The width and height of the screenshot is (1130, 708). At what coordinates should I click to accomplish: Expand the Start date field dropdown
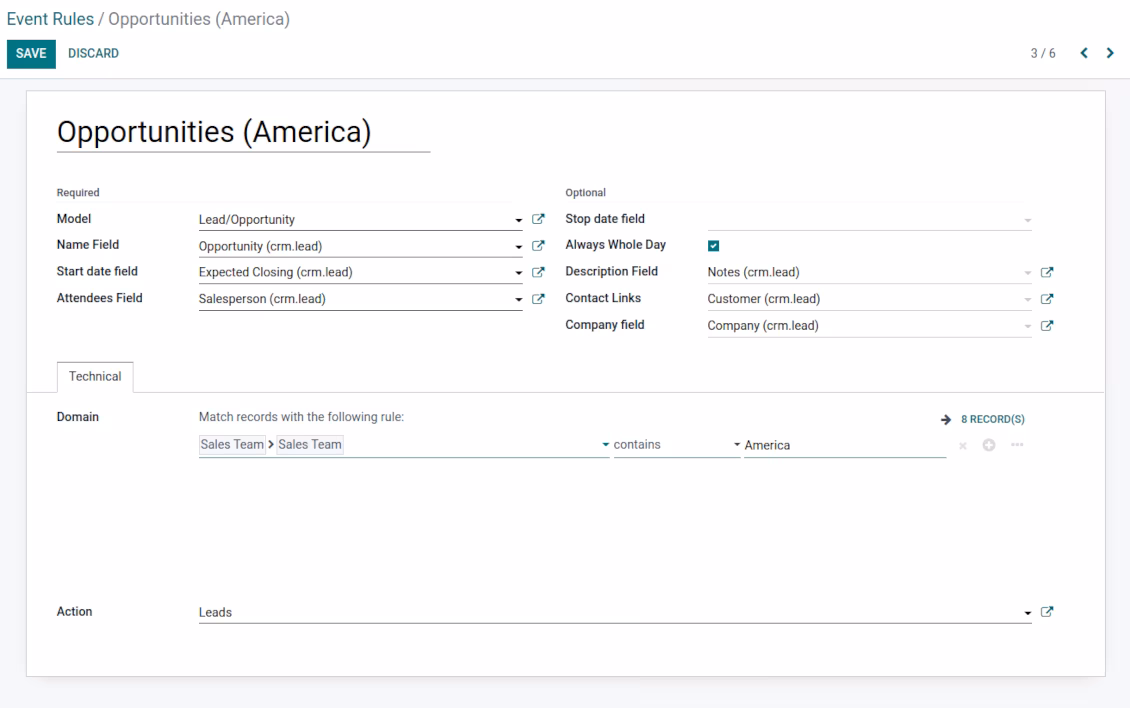(x=518, y=273)
